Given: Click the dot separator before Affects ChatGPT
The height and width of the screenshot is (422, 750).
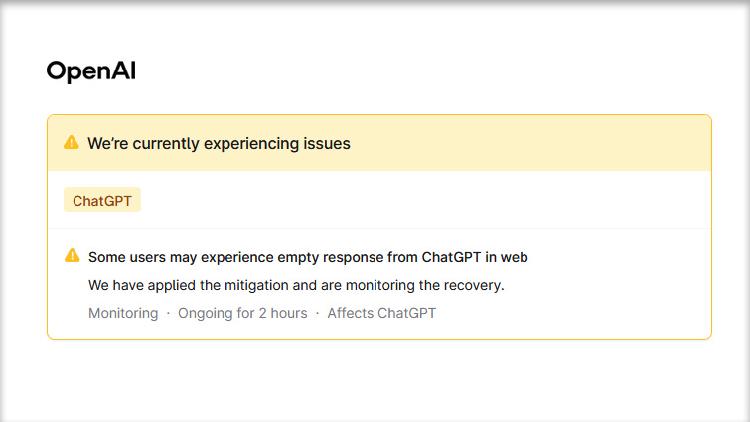Looking at the screenshot, I should click(317, 313).
